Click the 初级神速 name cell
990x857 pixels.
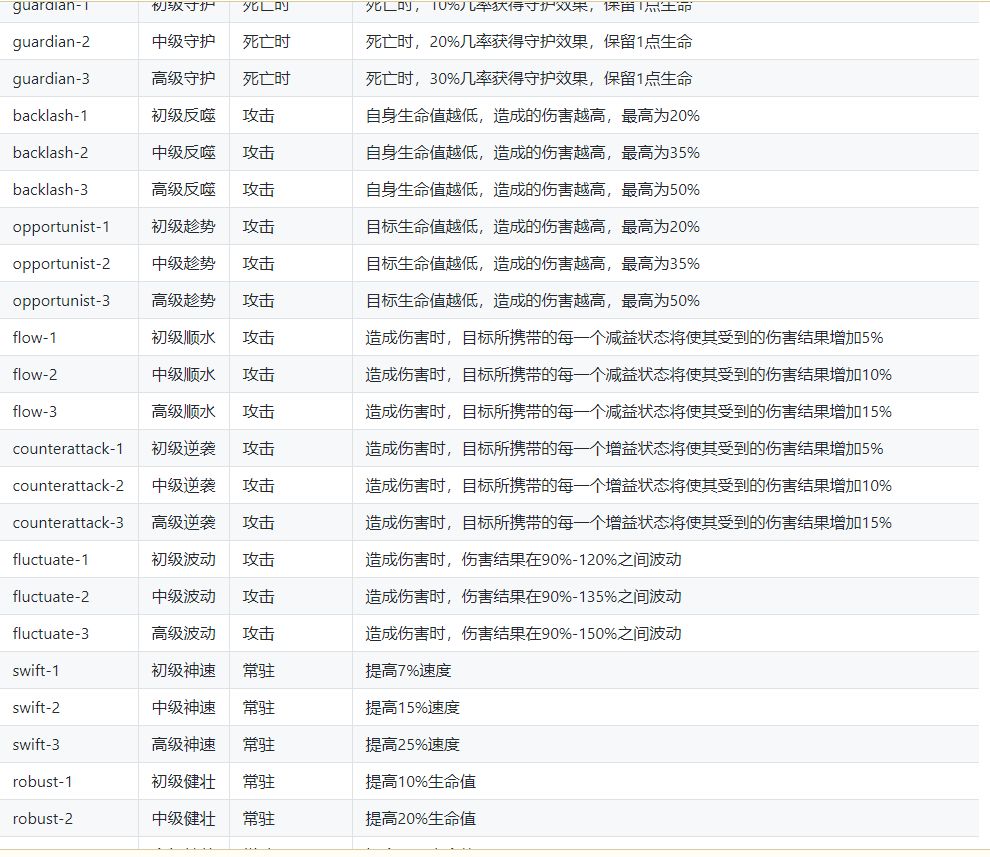pyautogui.click(x=184, y=671)
